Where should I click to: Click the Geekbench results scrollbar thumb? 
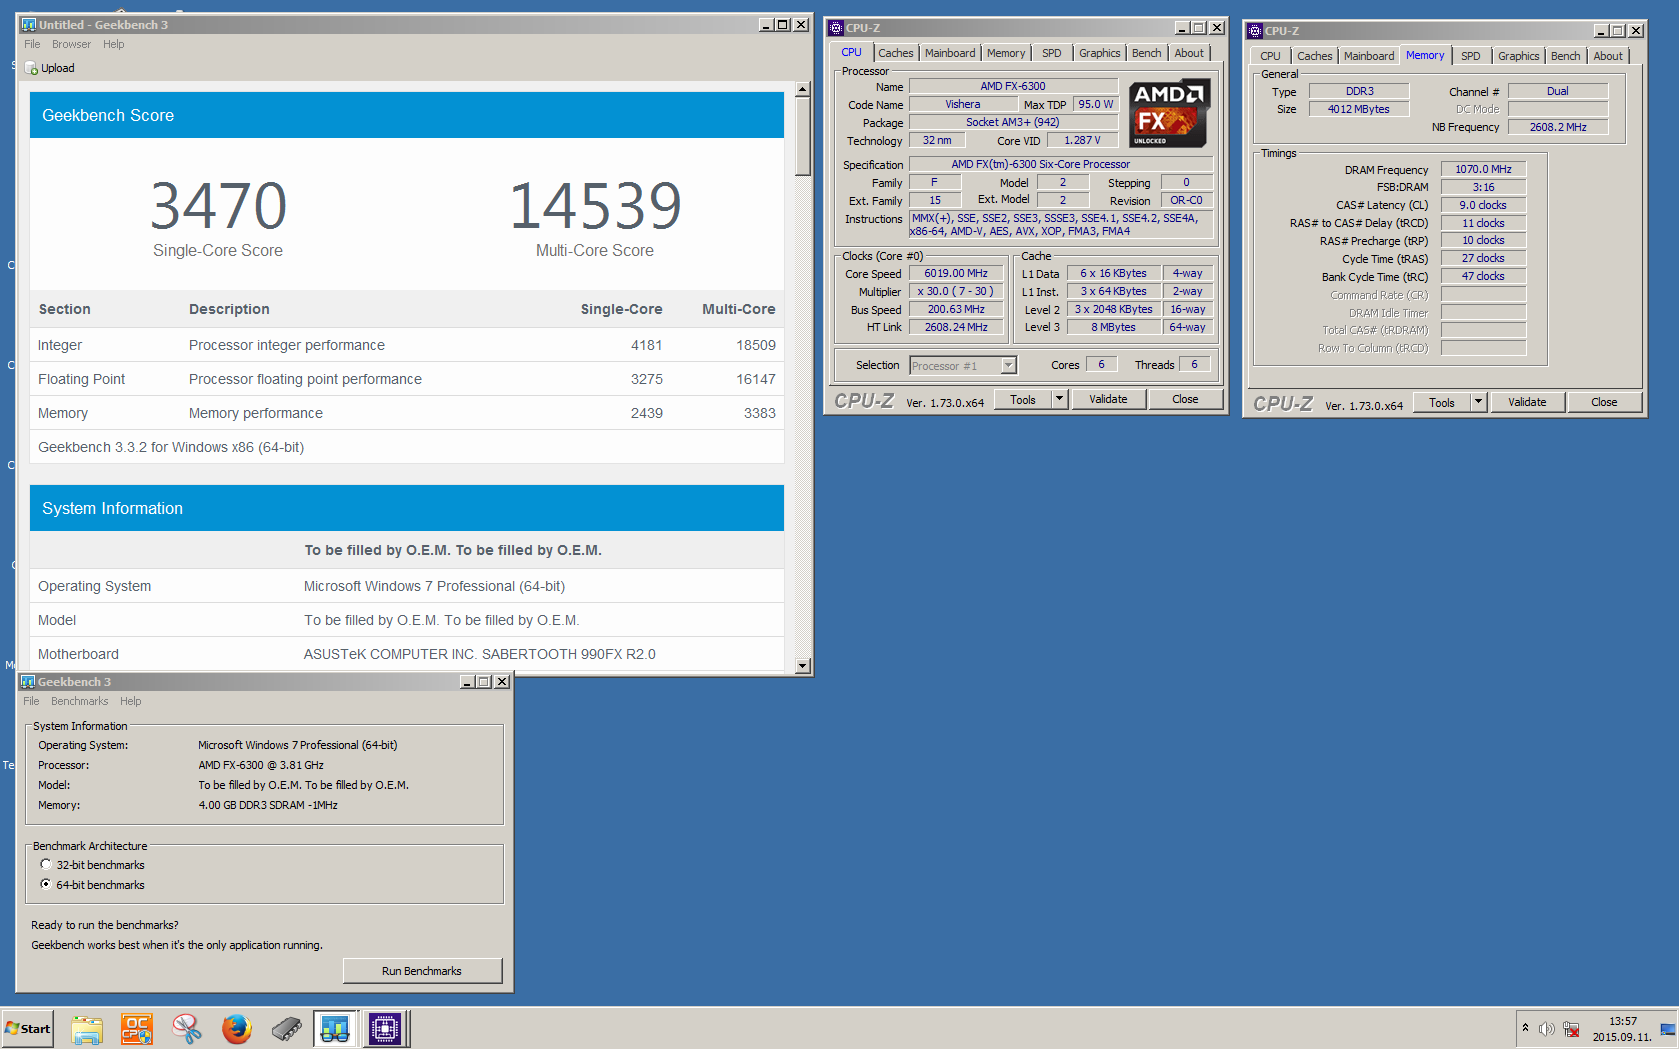click(802, 137)
